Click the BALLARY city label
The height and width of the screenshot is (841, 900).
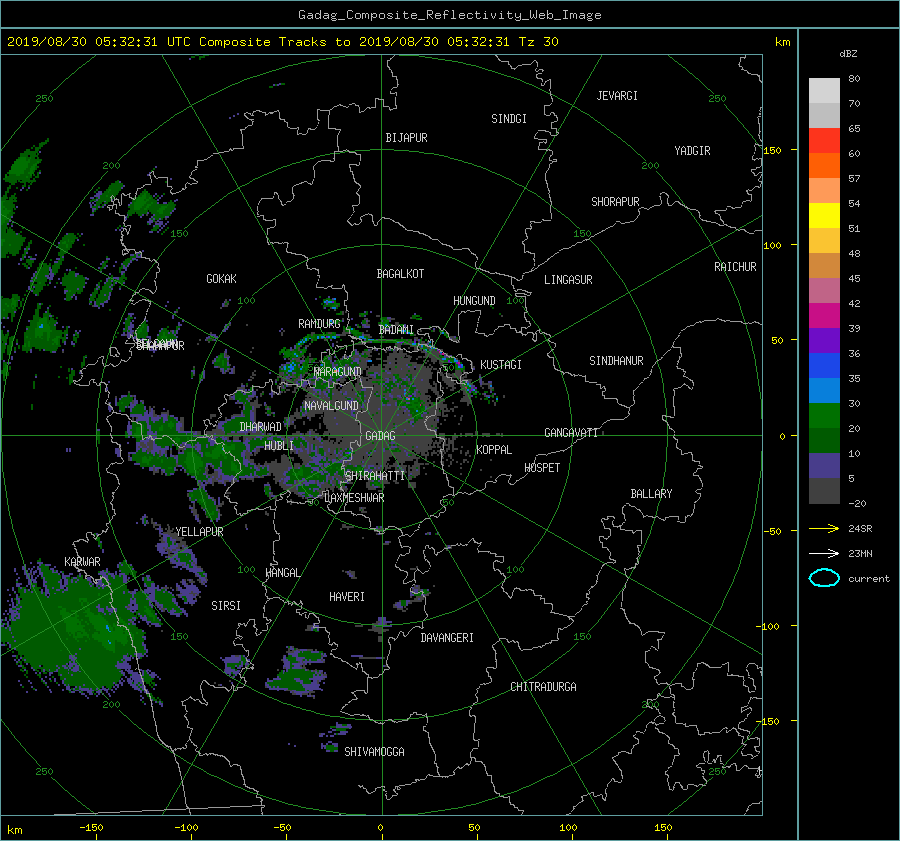point(651,494)
